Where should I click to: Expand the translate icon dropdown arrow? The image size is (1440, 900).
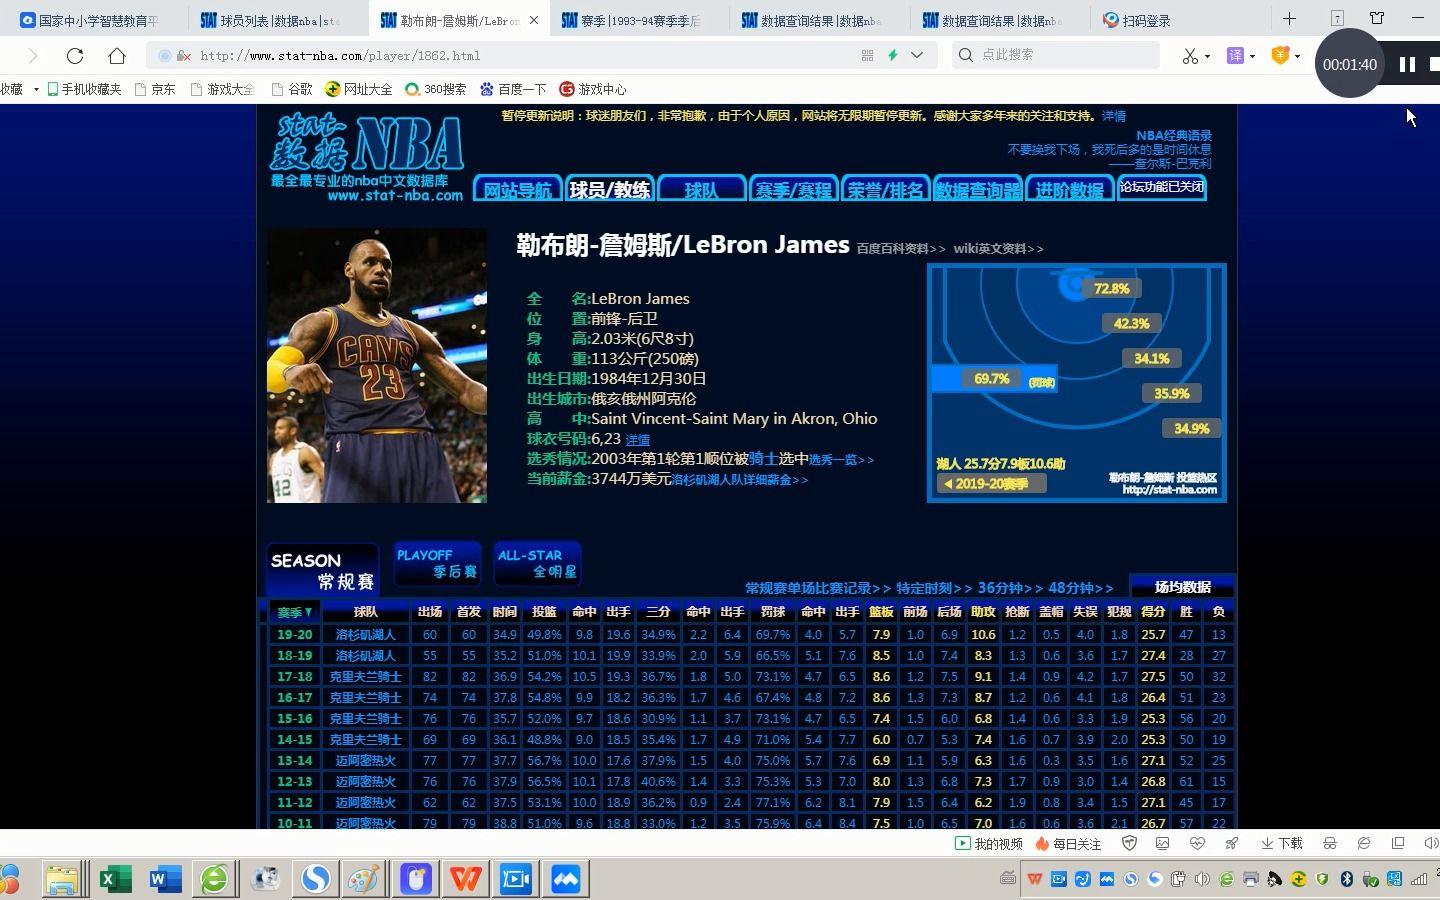(1252, 57)
